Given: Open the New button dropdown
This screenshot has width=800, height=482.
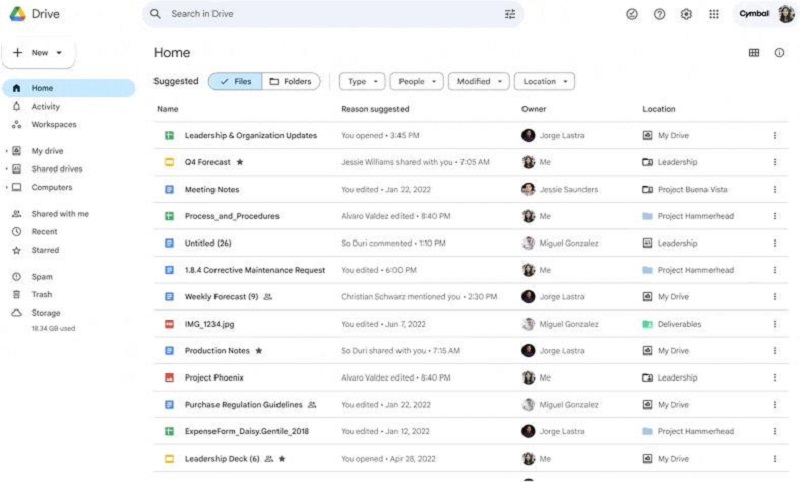Looking at the screenshot, I should pyautogui.click(x=39, y=53).
